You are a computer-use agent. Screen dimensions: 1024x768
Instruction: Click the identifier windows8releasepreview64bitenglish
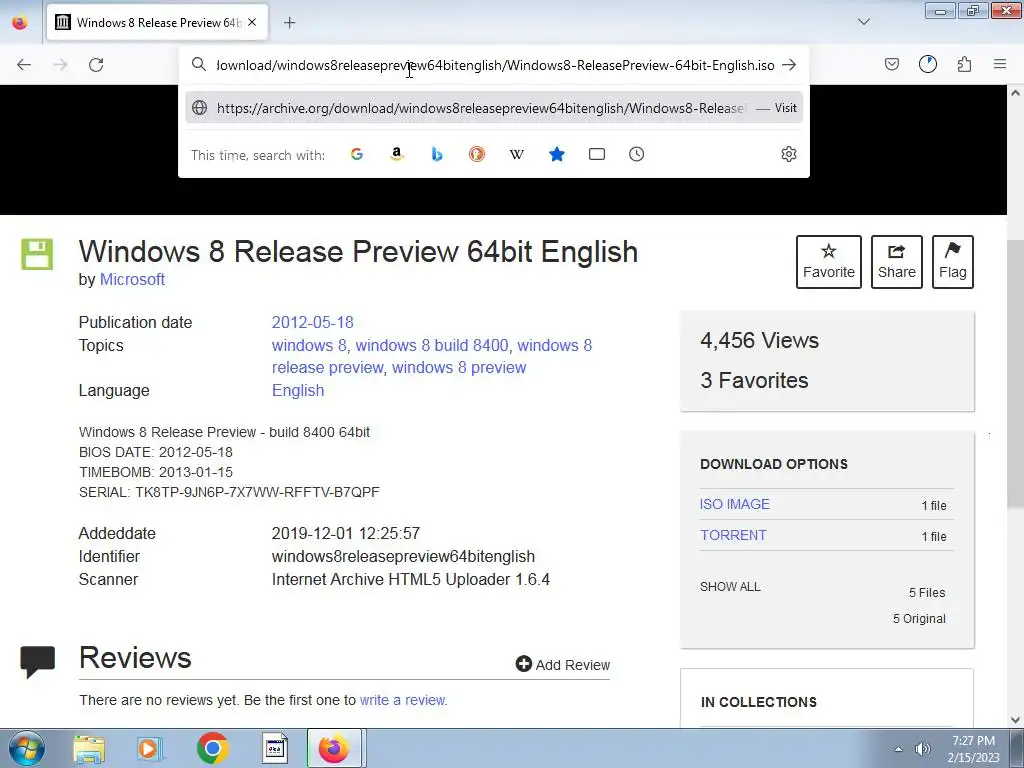point(403,556)
